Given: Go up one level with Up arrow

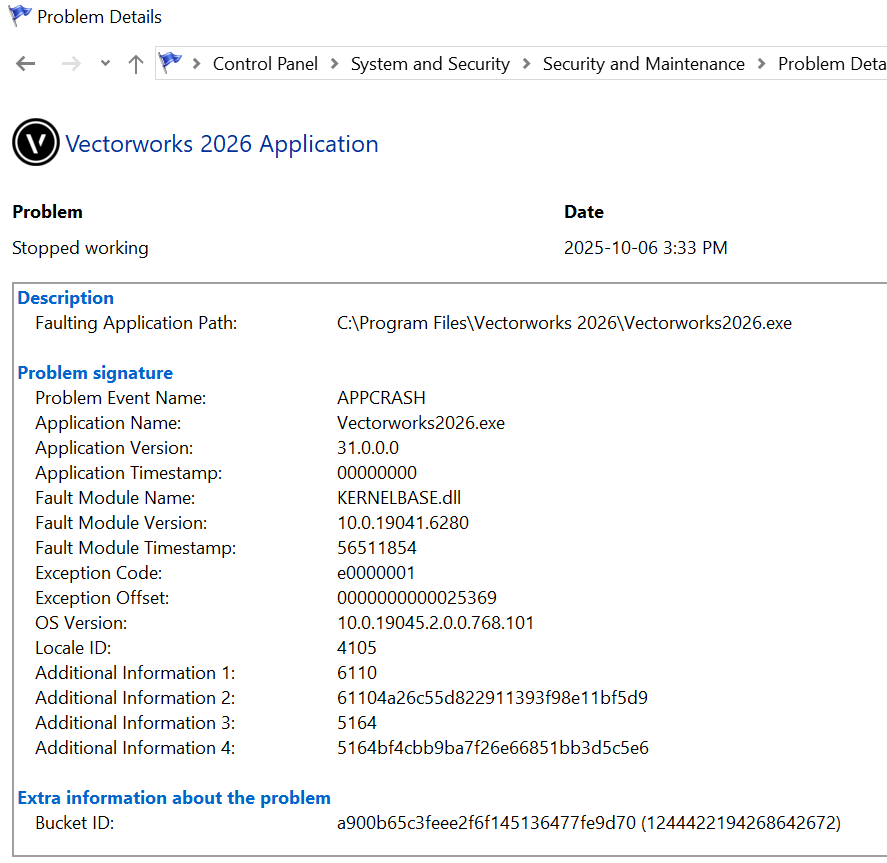Looking at the screenshot, I should click(136, 64).
